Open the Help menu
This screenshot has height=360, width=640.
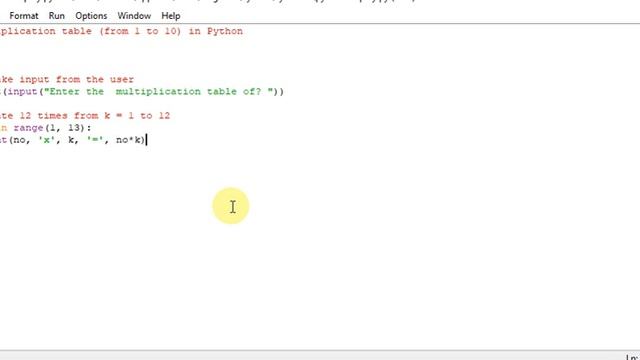171,16
